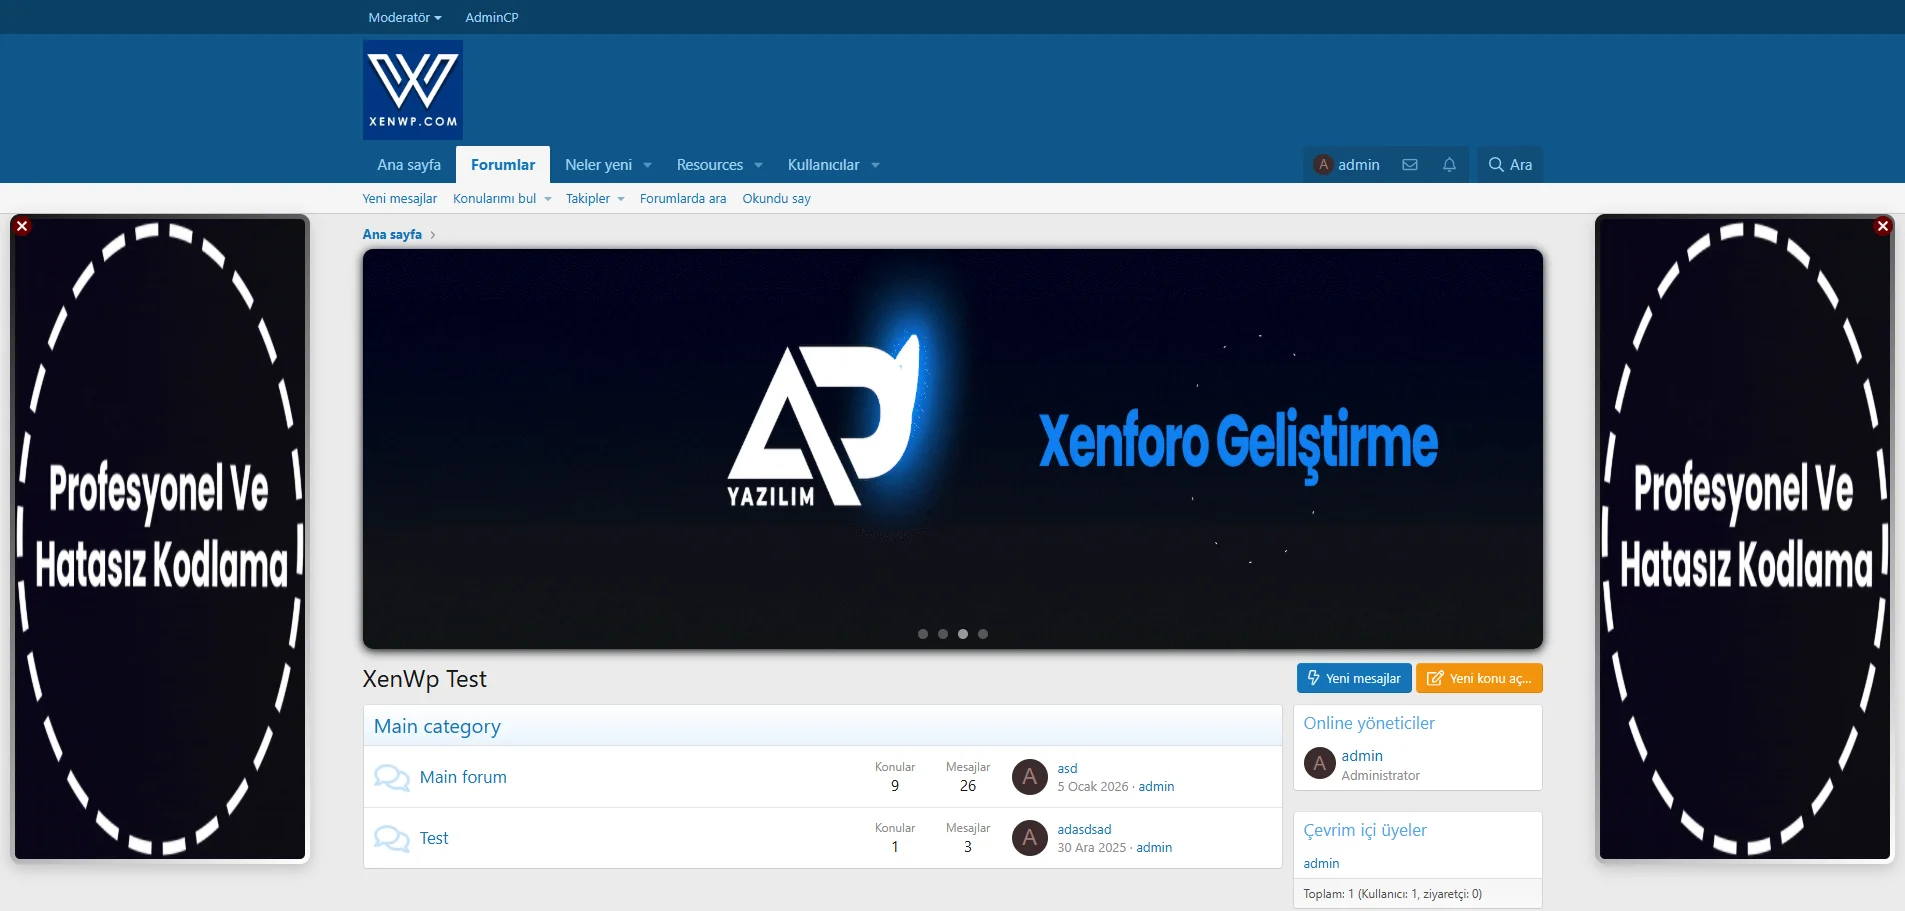
Task: Close the right side advertisement banner
Action: point(1882,226)
